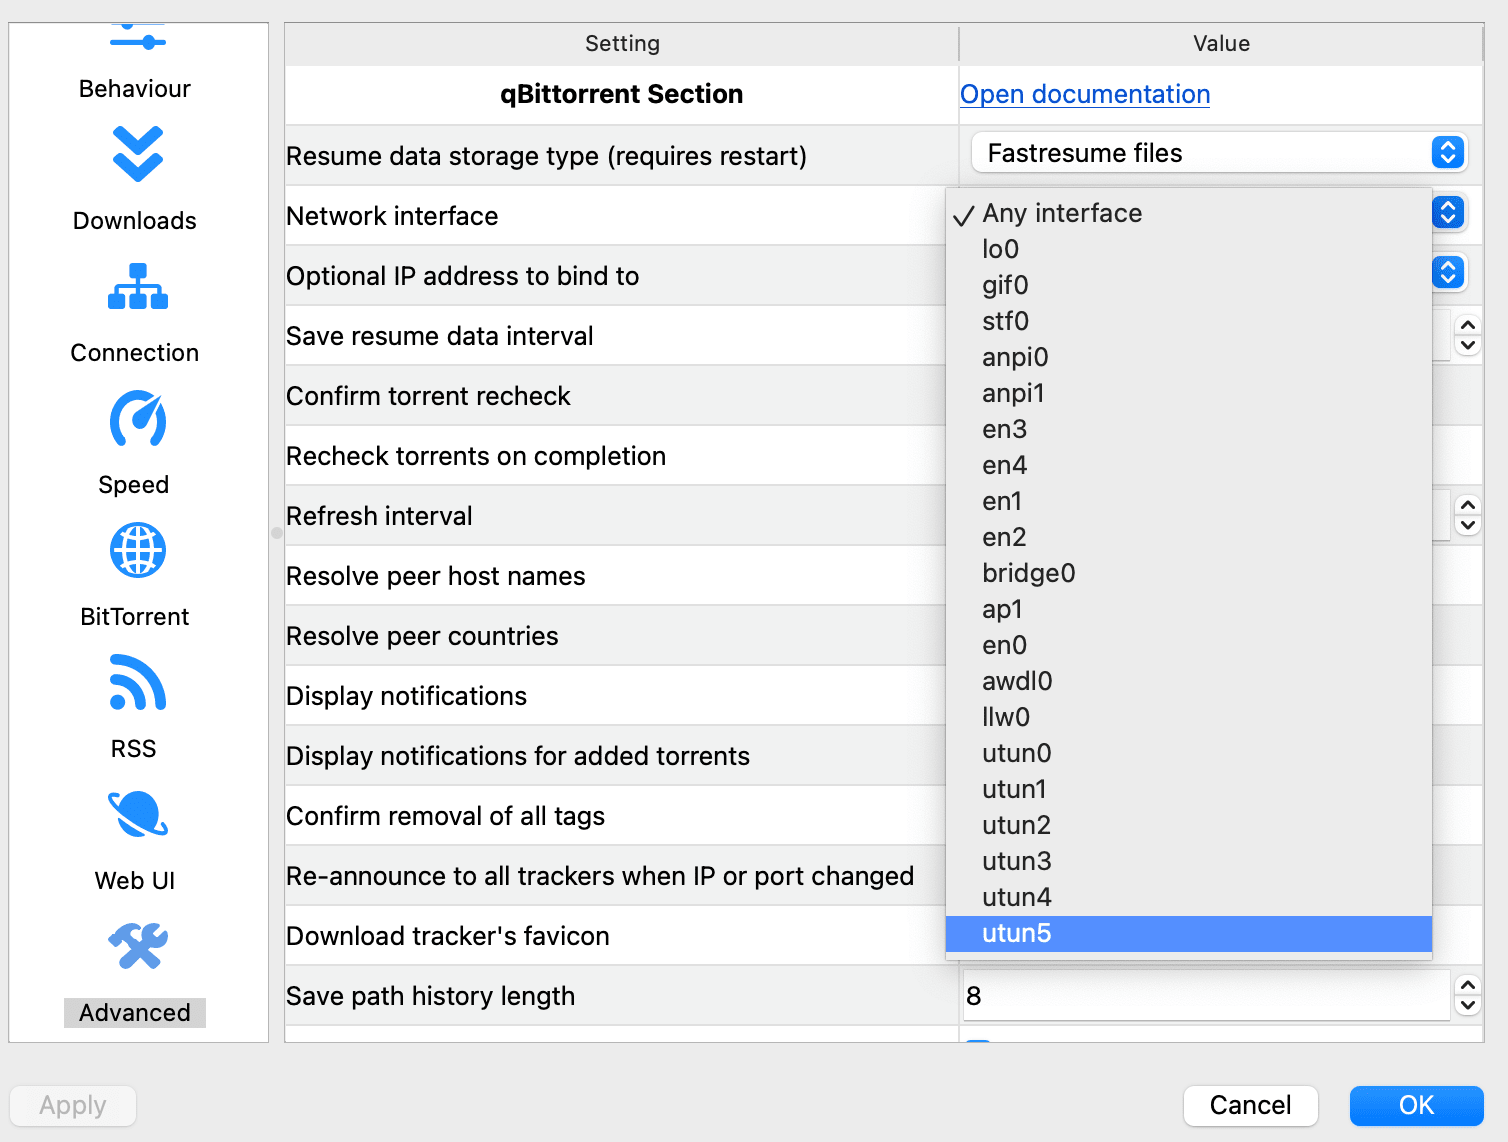Select the Display notifications row label
Viewport: 1508px width, 1142px height.
(x=406, y=696)
